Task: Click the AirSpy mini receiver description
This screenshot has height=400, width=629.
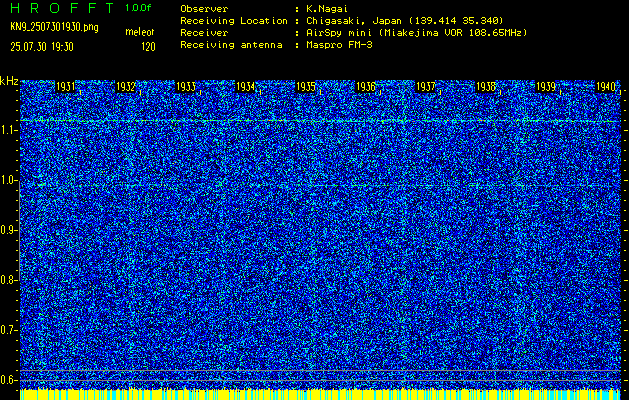Action: point(417,33)
